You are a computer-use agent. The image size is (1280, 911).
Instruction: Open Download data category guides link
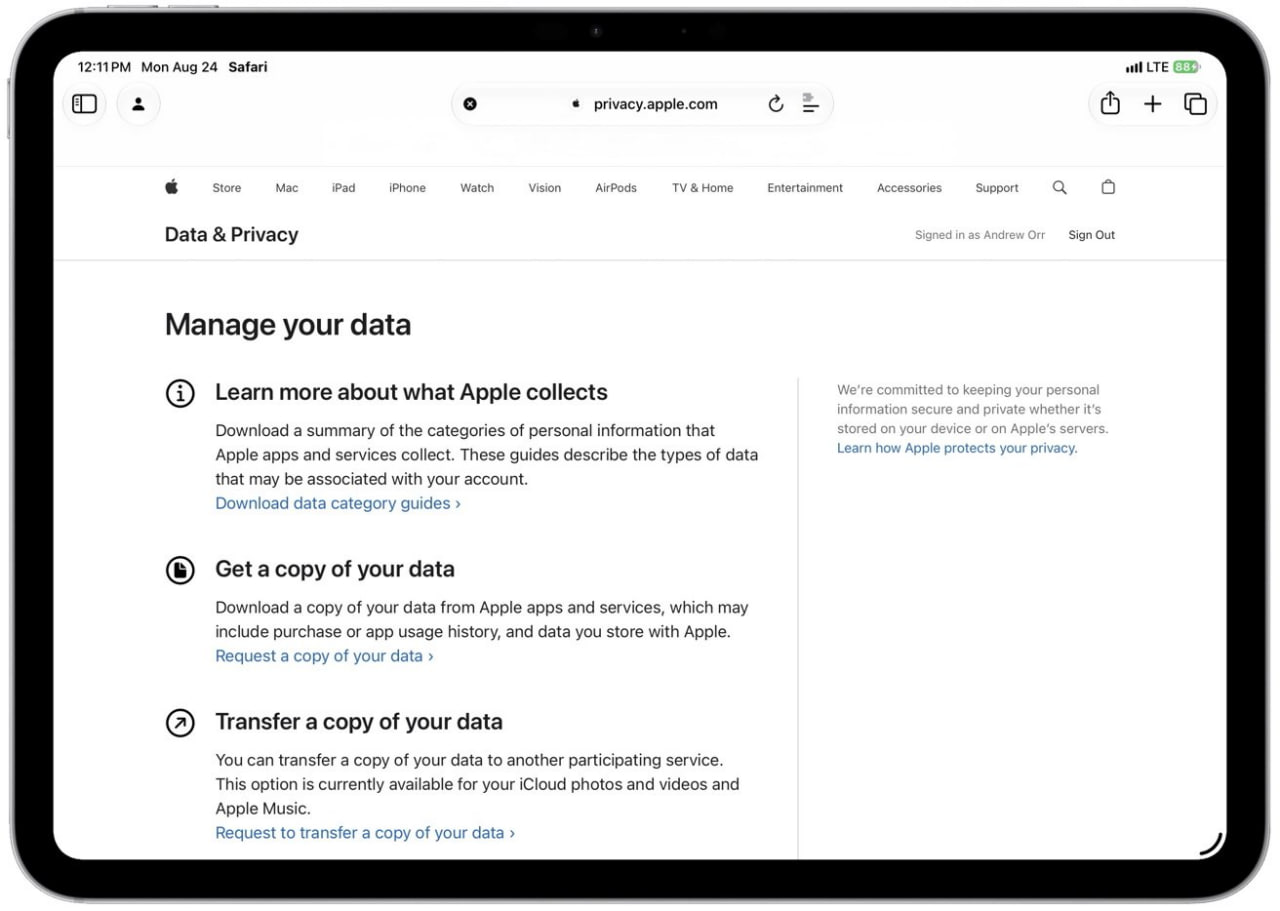tap(338, 503)
